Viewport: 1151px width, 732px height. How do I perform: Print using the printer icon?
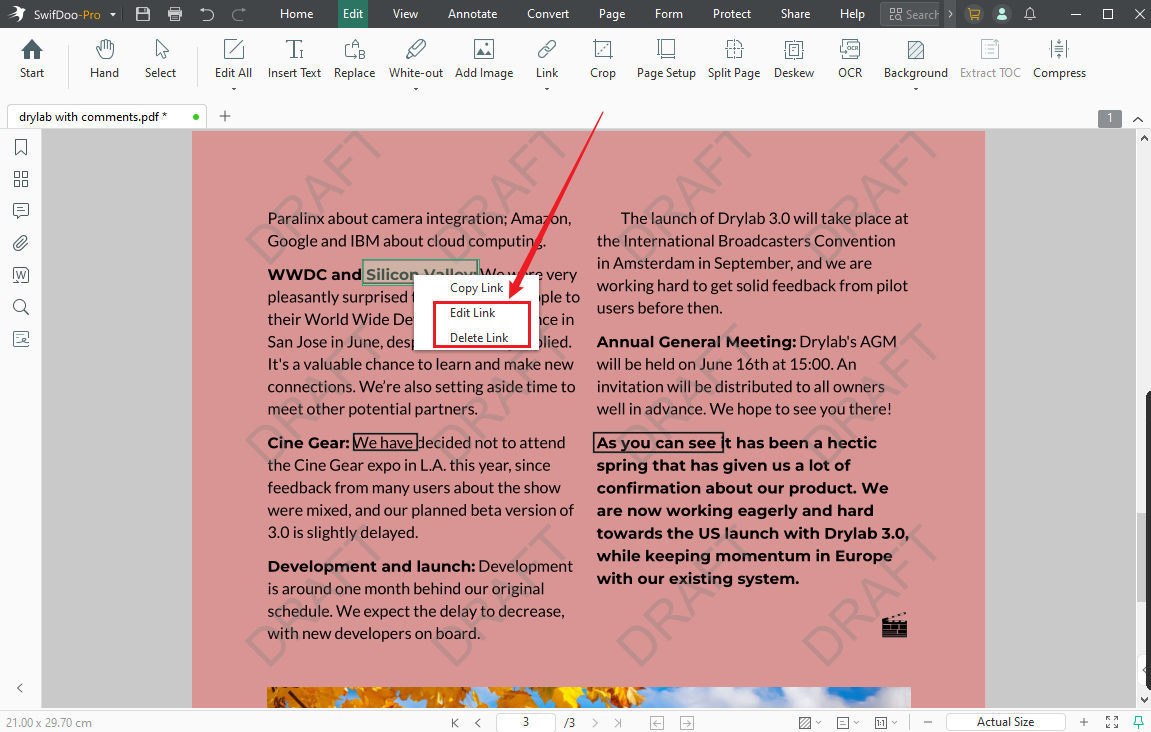point(175,14)
